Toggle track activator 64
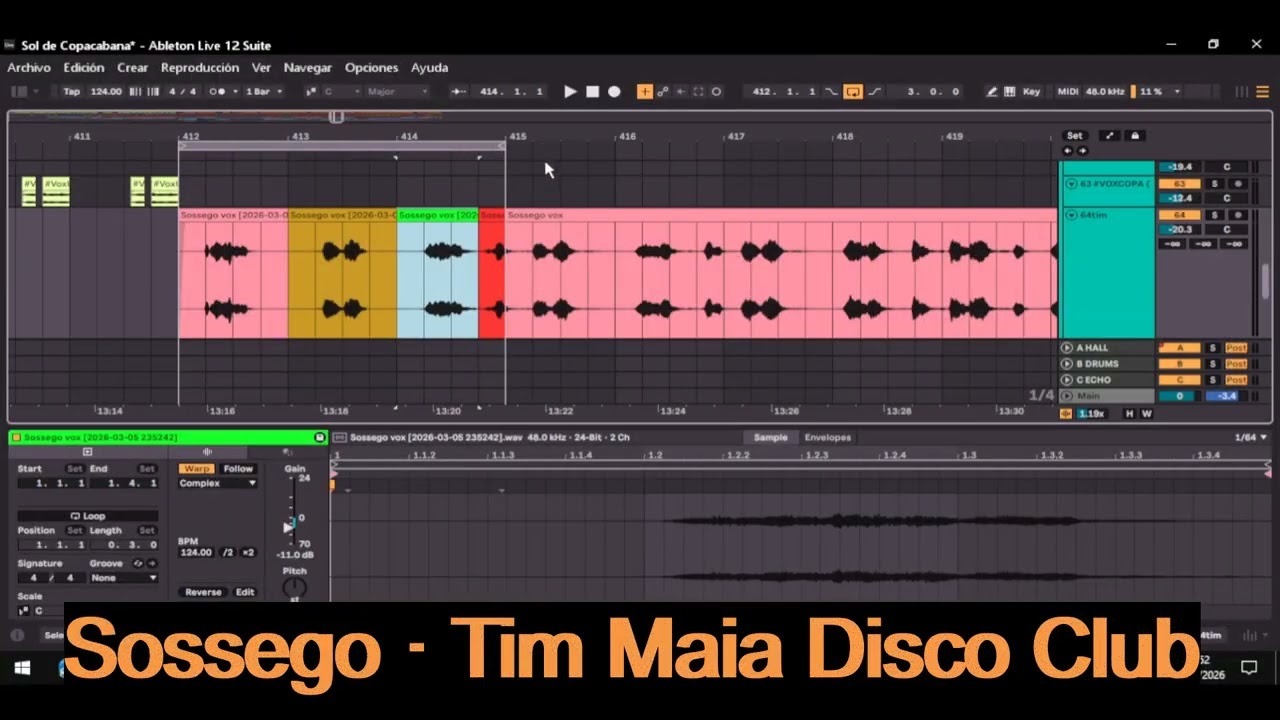The height and width of the screenshot is (720, 1280). tap(1179, 215)
